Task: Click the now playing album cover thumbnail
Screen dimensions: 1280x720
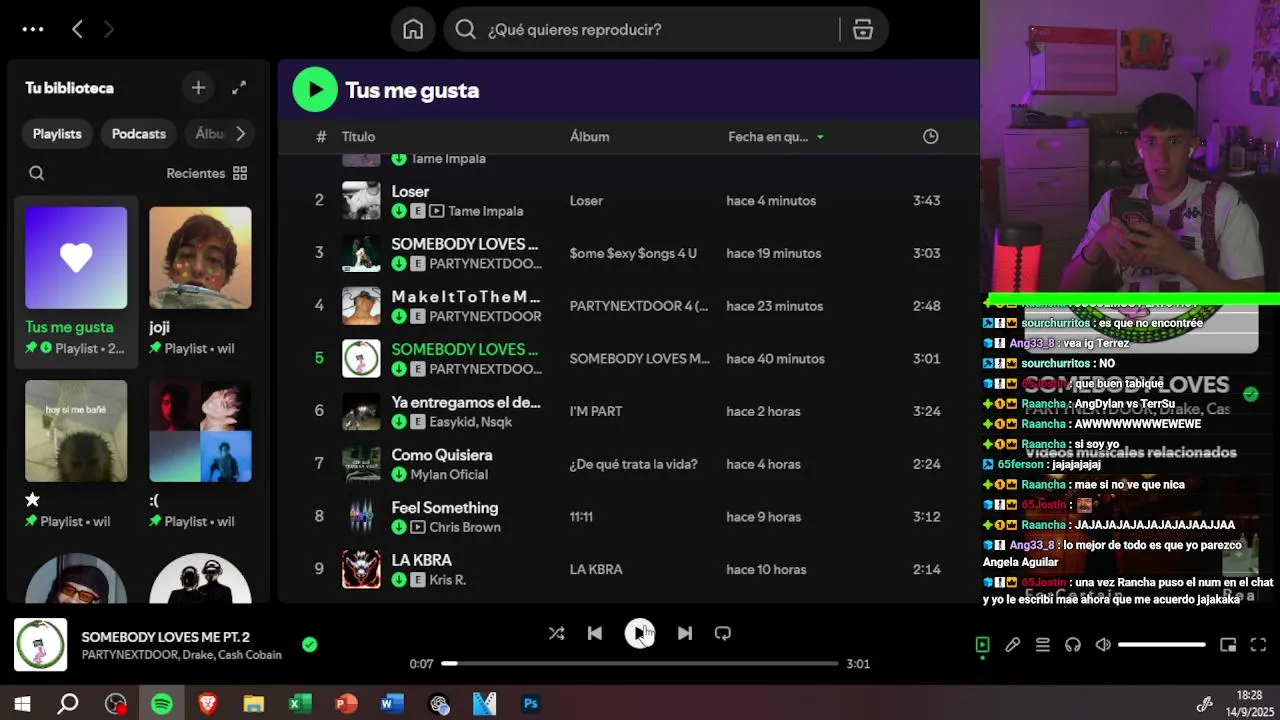Action: [x=40, y=645]
